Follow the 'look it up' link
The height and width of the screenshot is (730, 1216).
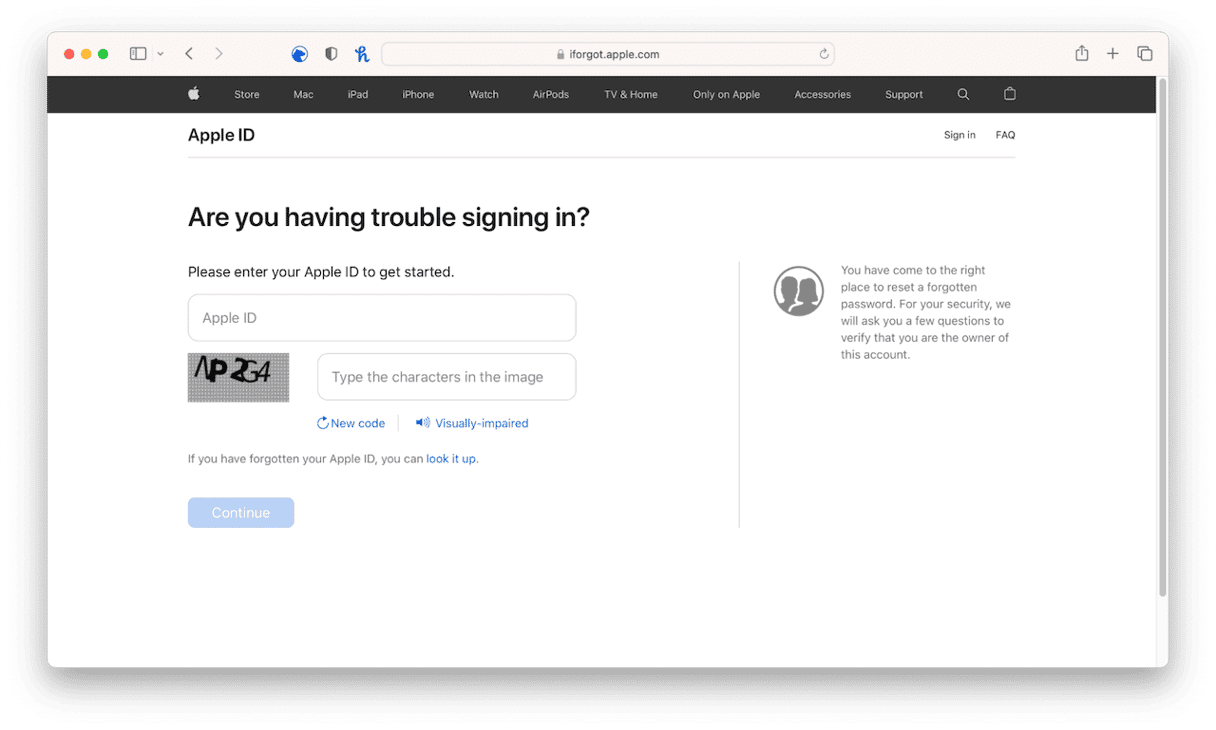coord(451,459)
